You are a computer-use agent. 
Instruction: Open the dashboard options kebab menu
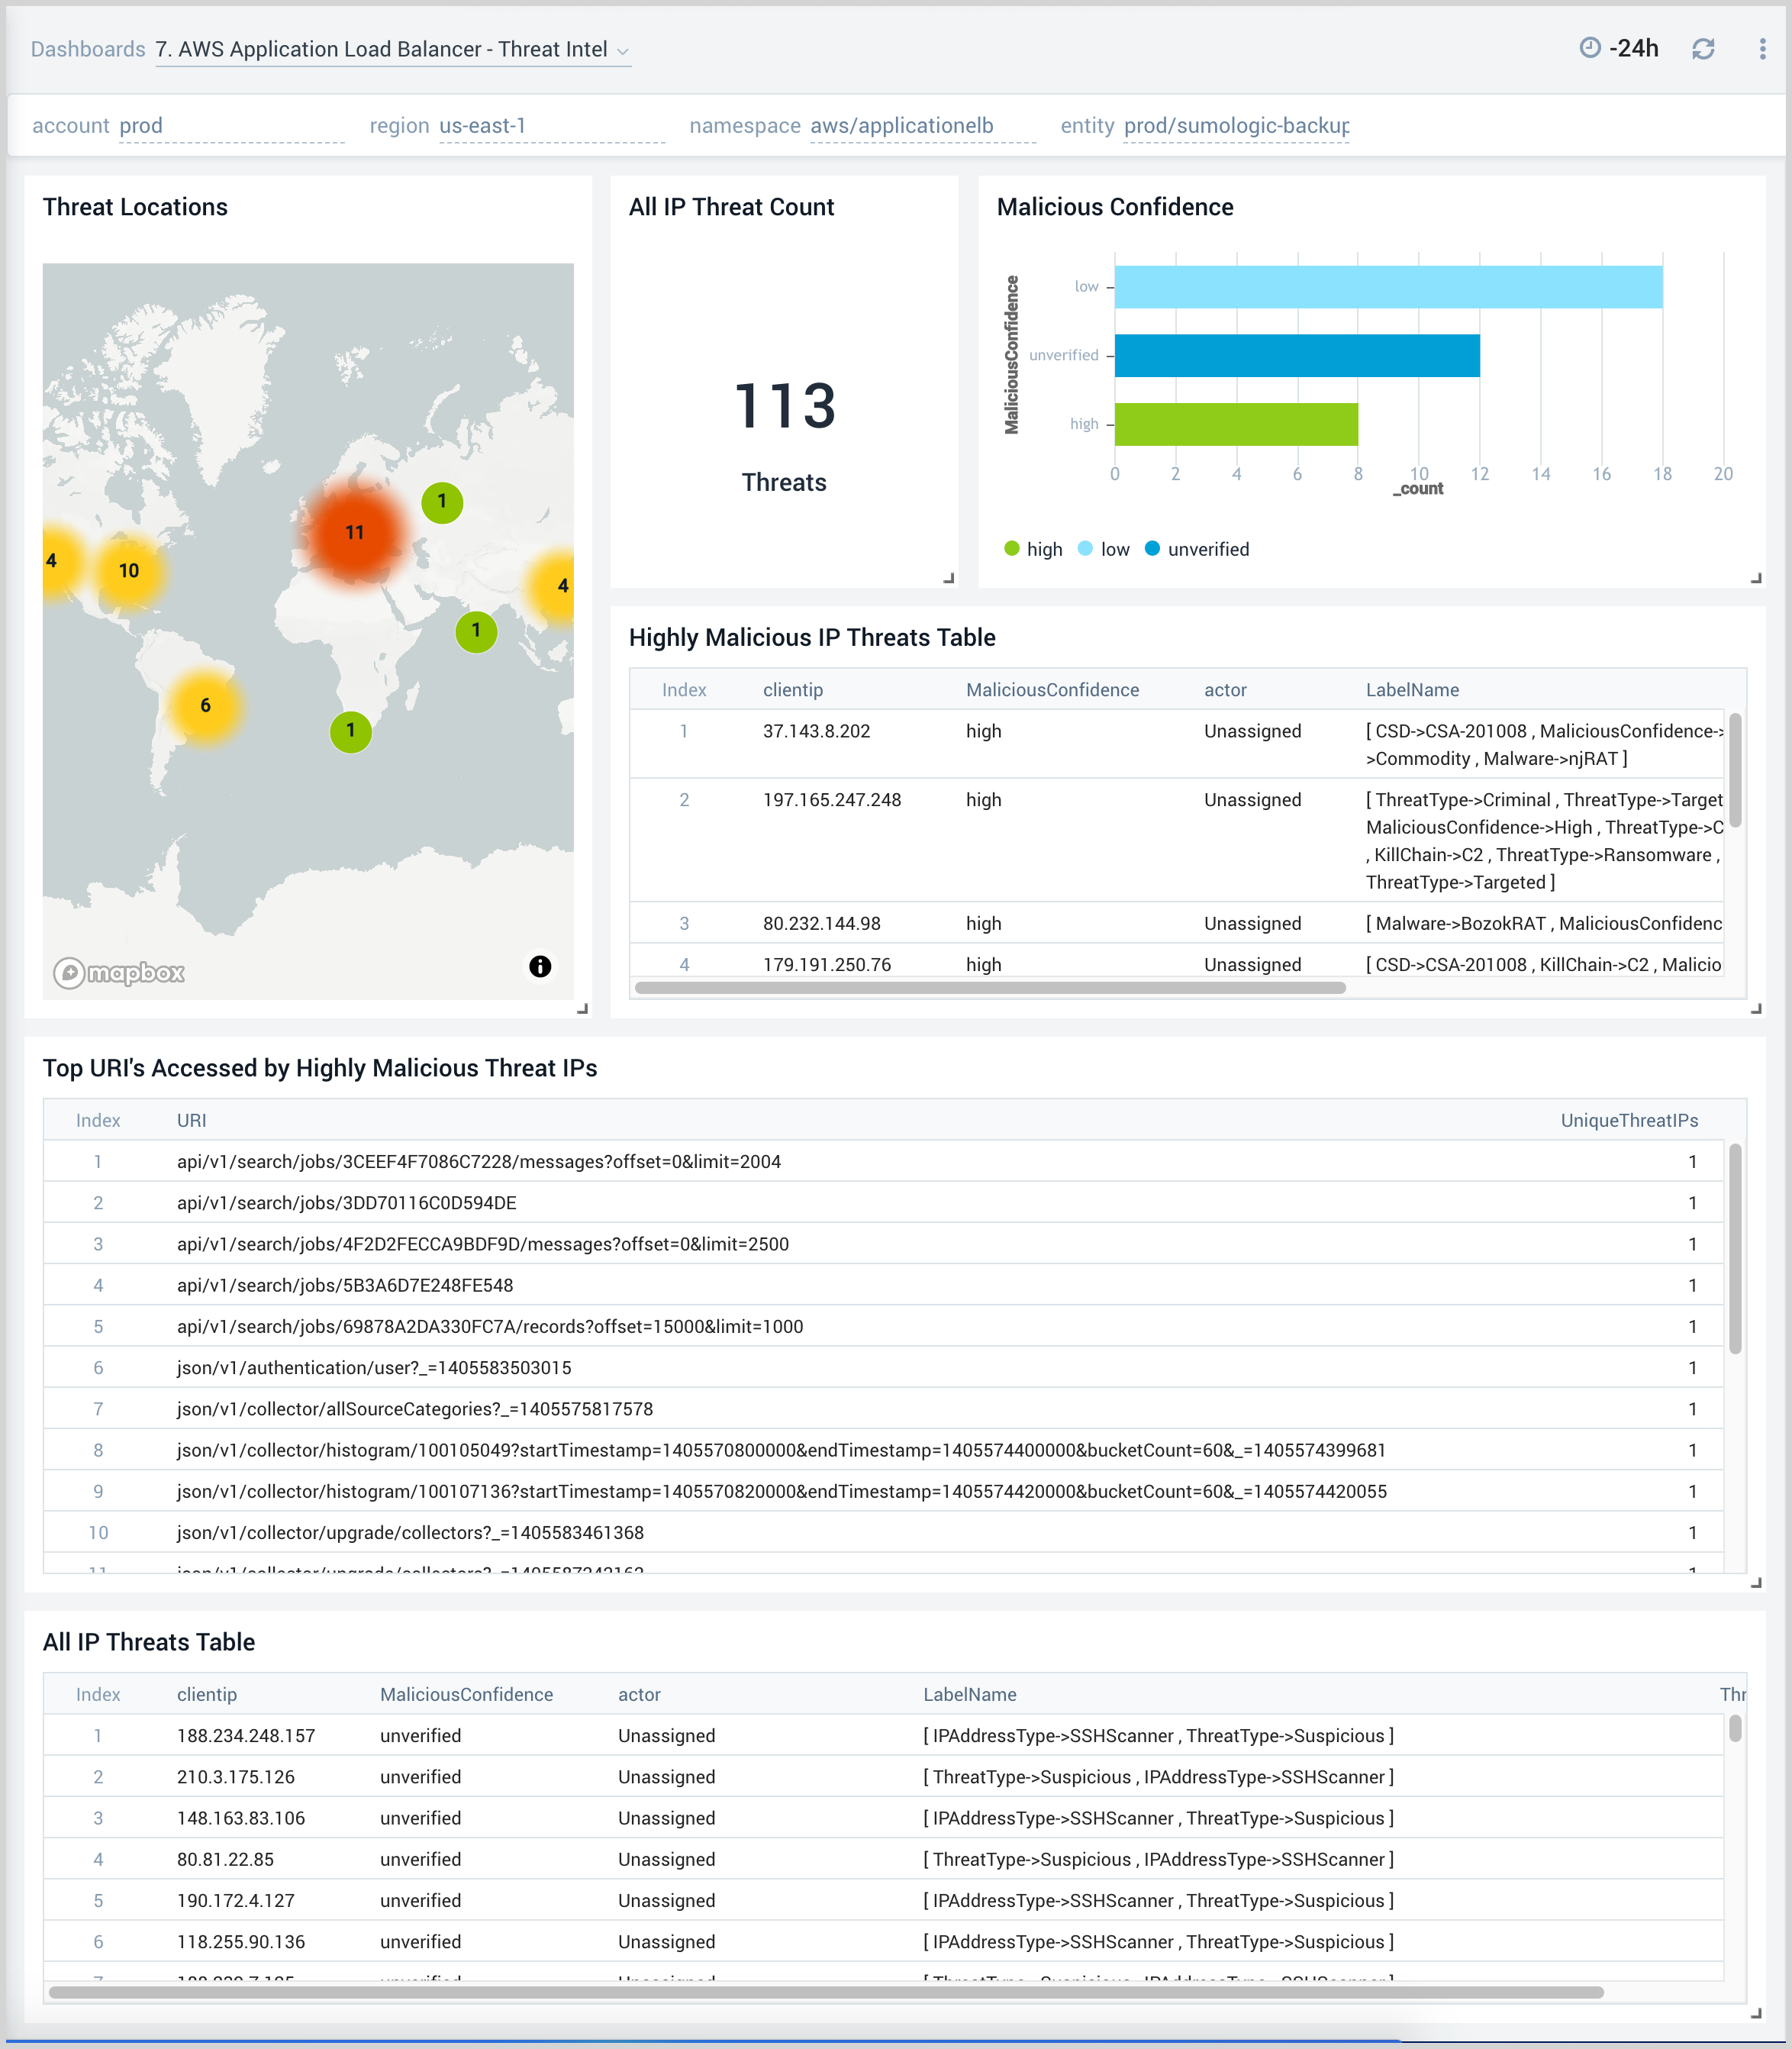click(x=1763, y=48)
